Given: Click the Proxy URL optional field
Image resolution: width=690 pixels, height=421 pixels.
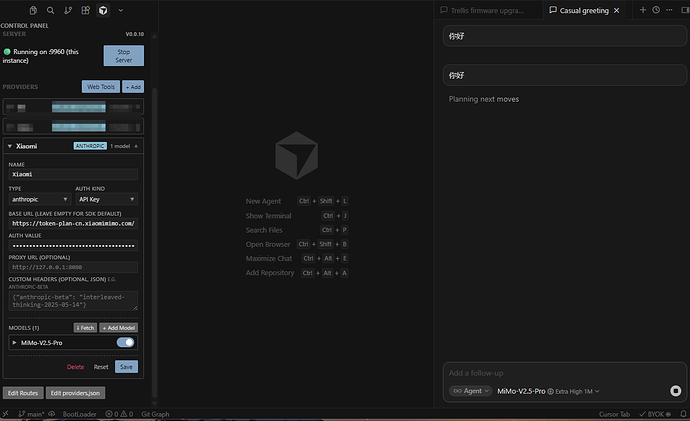Looking at the screenshot, I should (73, 267).
